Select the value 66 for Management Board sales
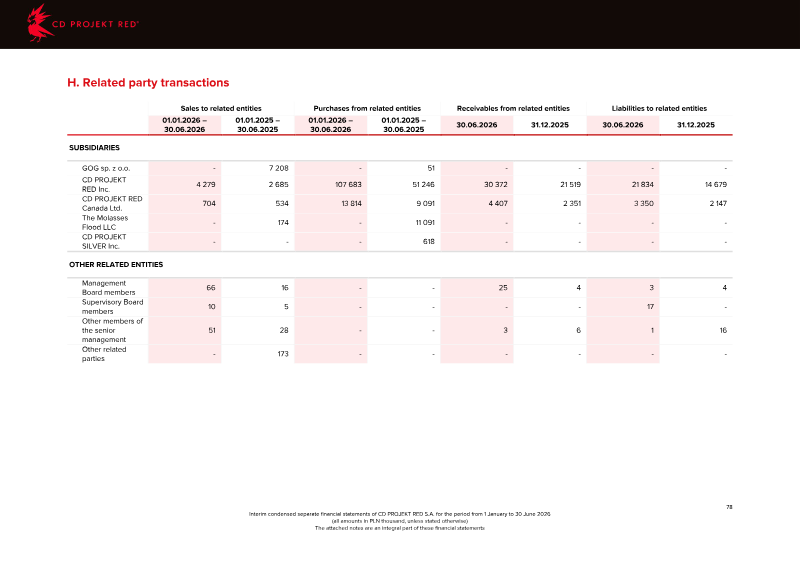 [x=211, y=288]
